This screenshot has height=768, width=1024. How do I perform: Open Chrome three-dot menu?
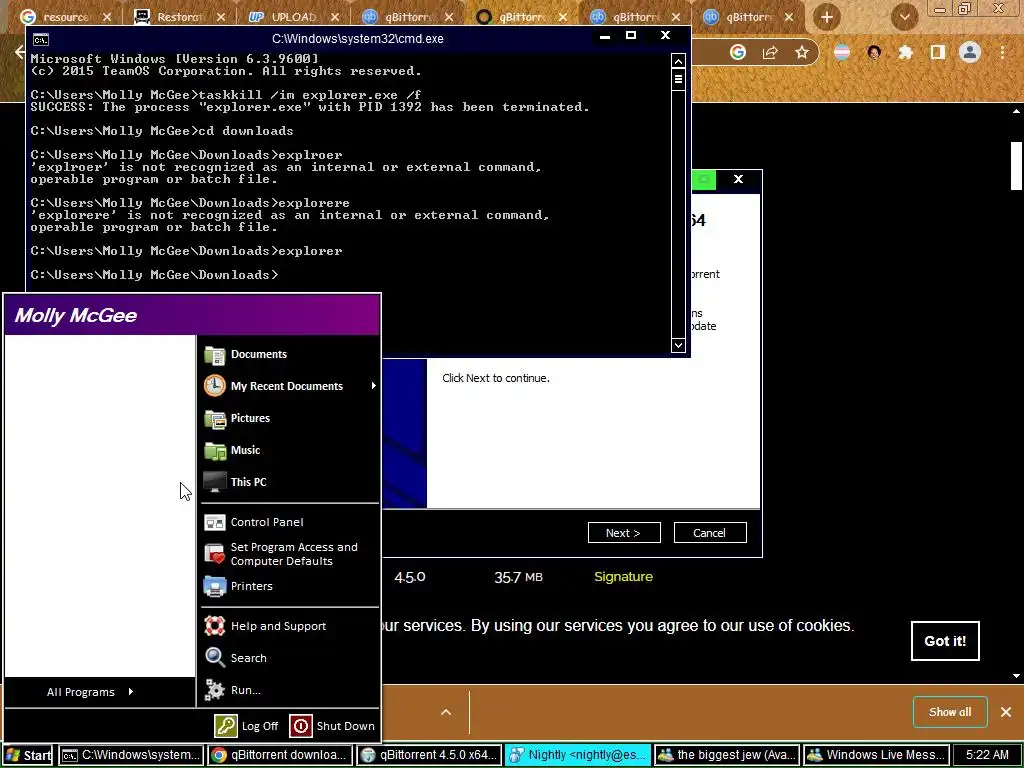click(1002, 52)
